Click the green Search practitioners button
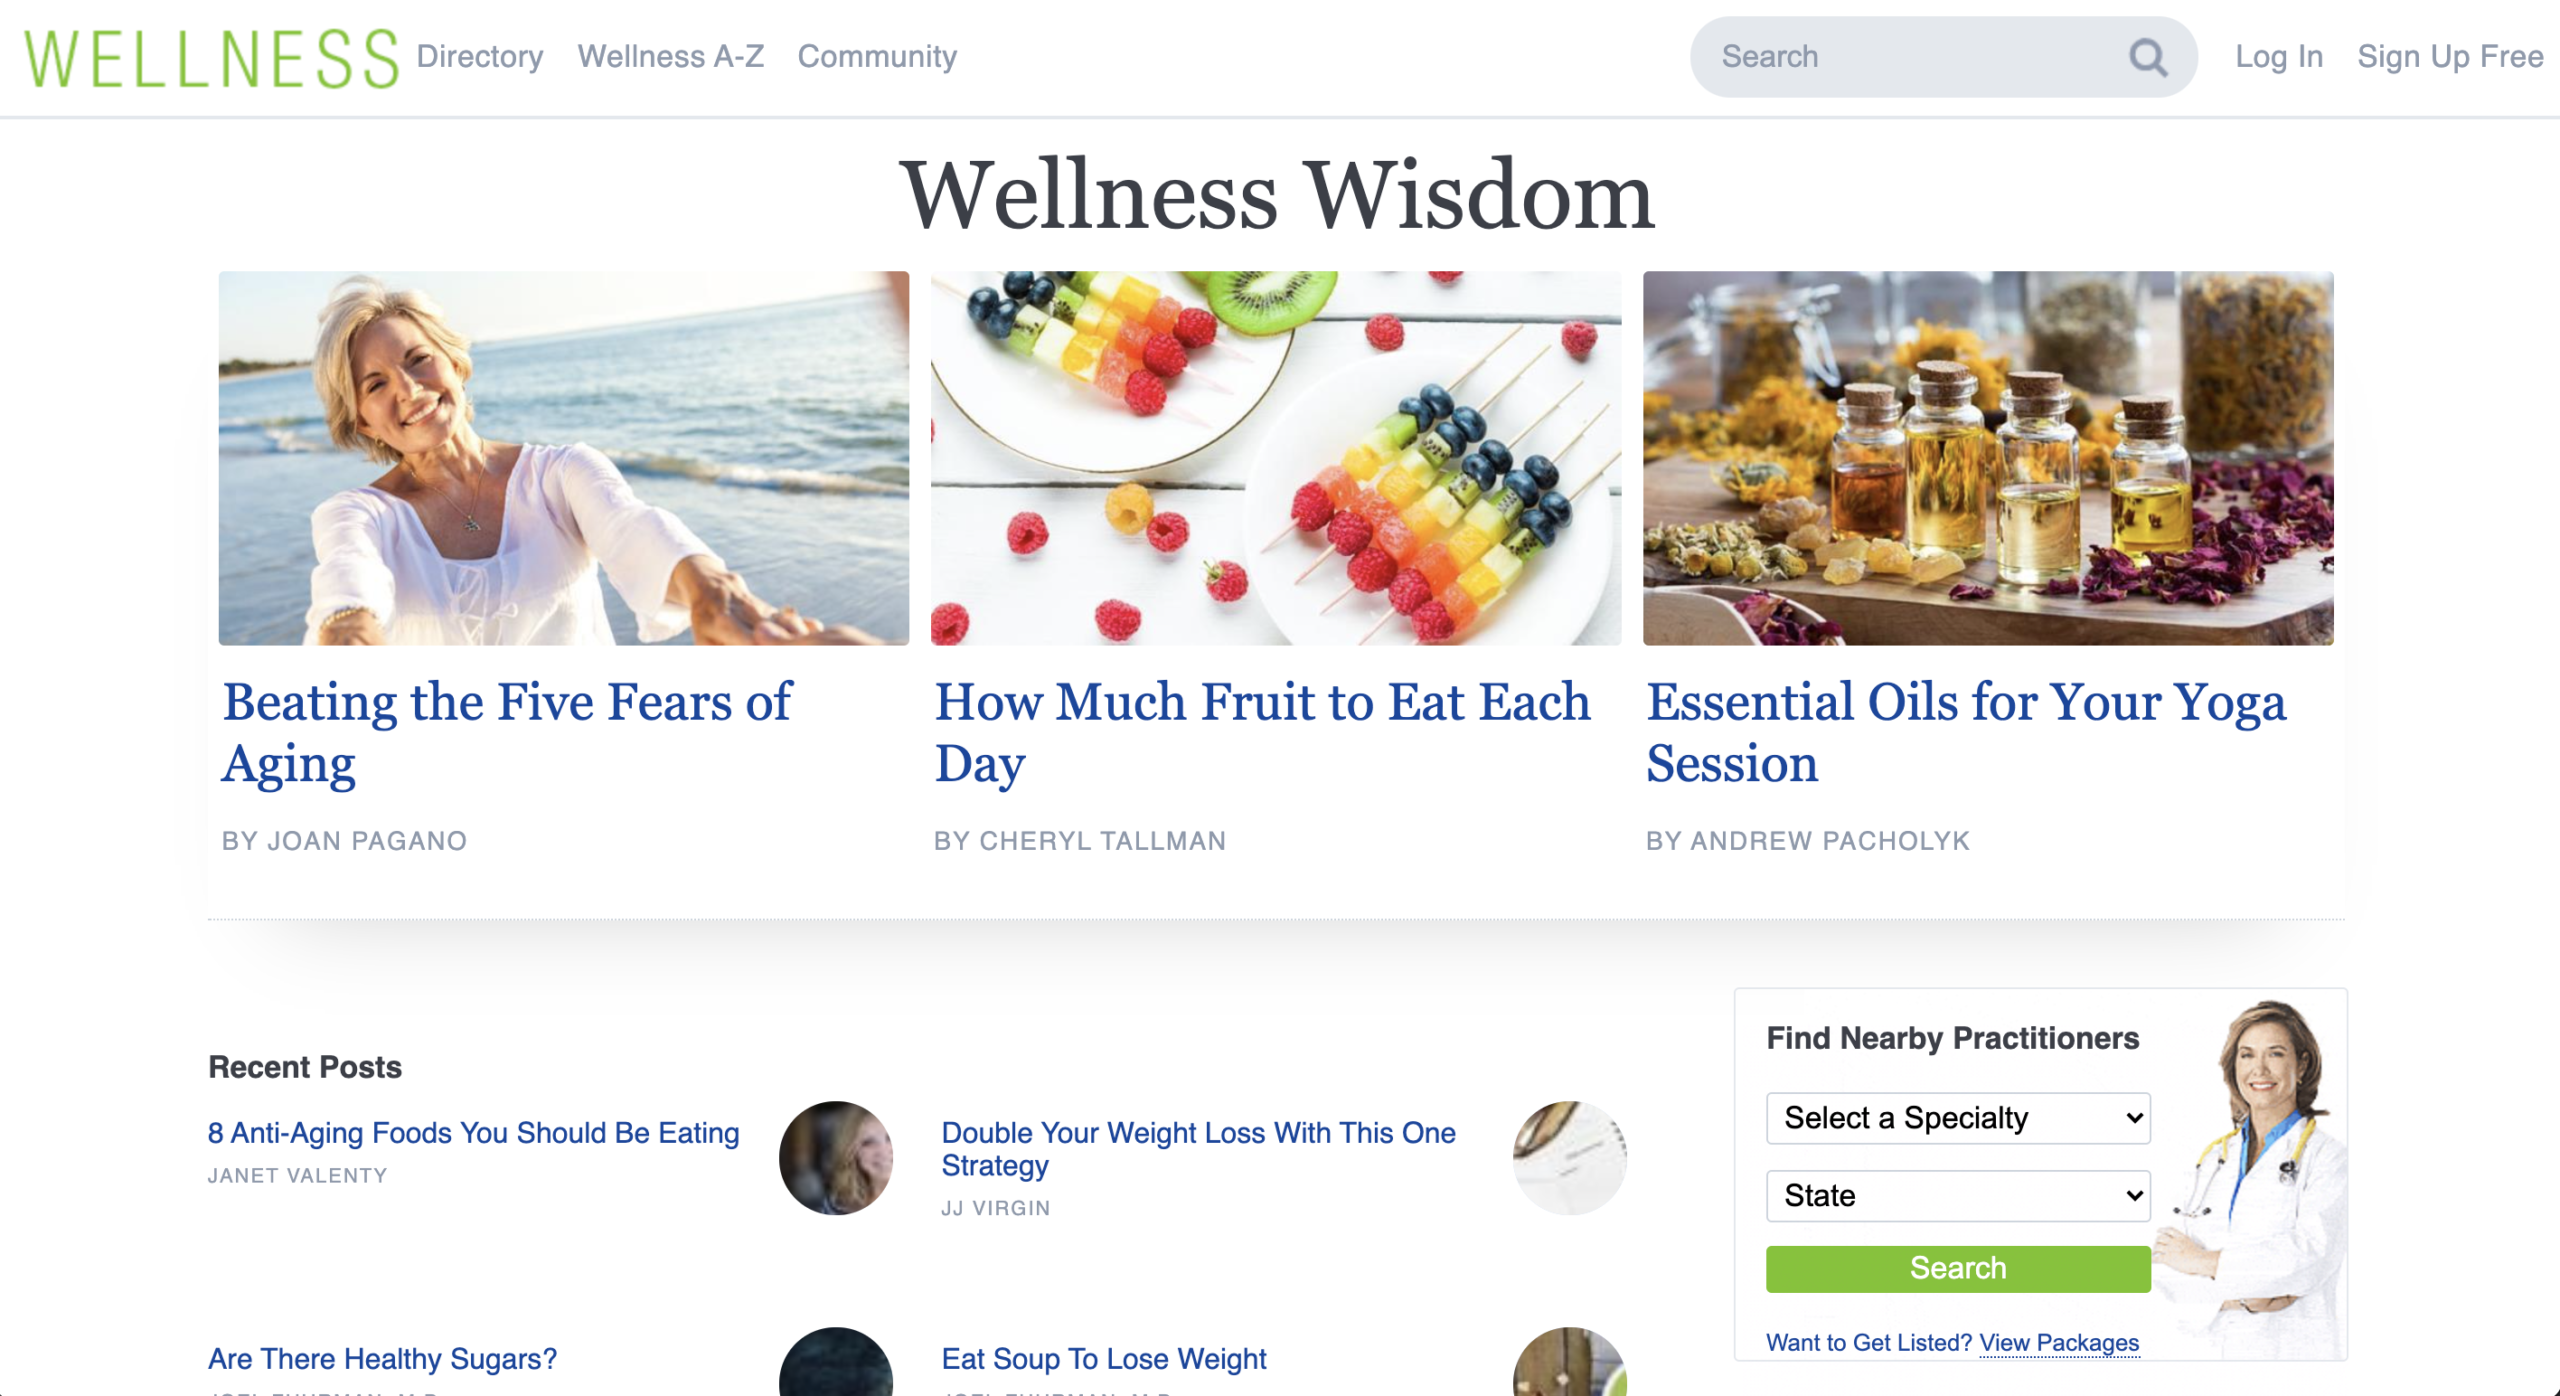This screenshot has height=1396, width=2560. (x=1958, y=1268)
